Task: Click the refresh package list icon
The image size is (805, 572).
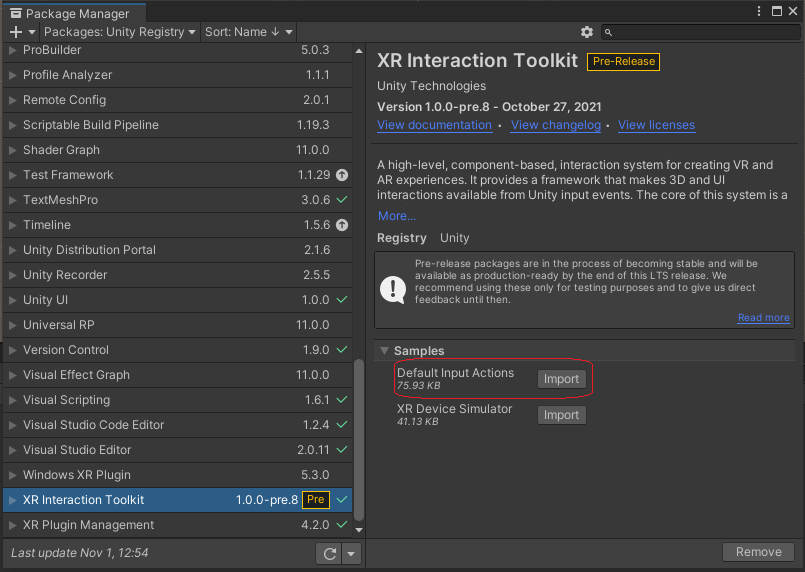Action: 329,554
